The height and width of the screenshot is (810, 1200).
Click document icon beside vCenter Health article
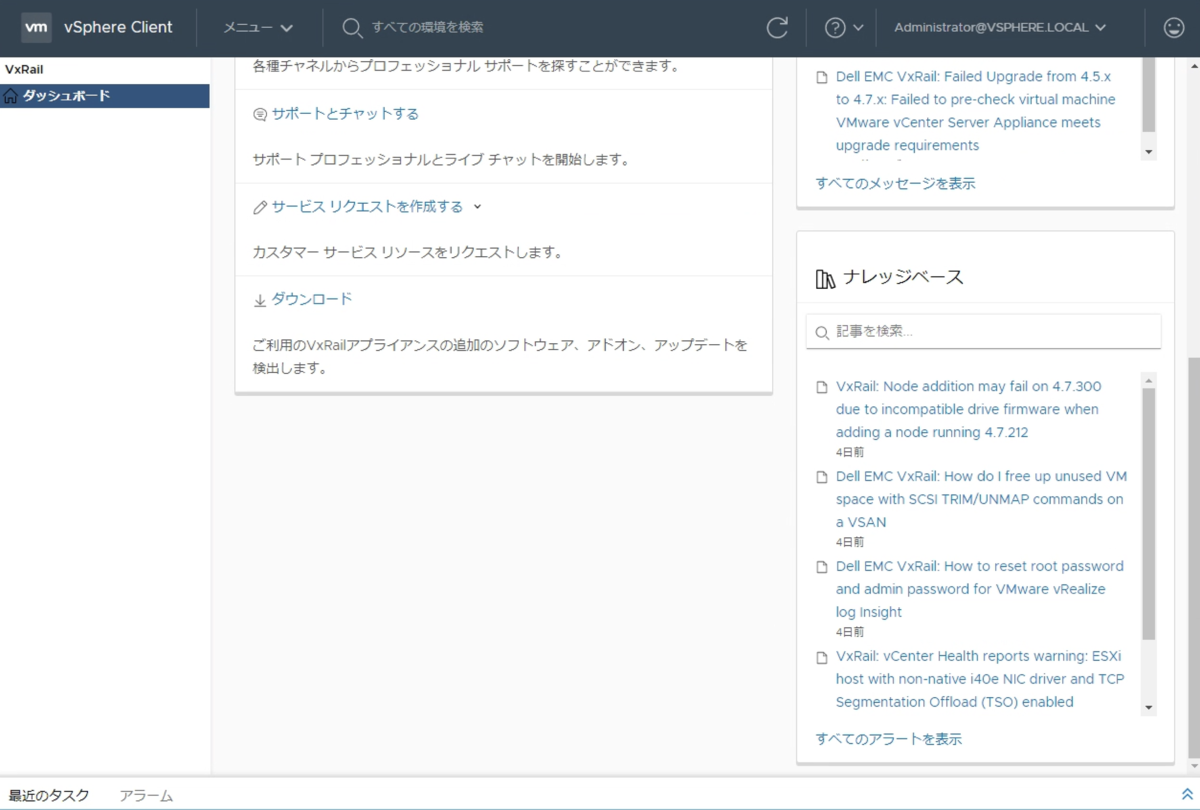822,657
